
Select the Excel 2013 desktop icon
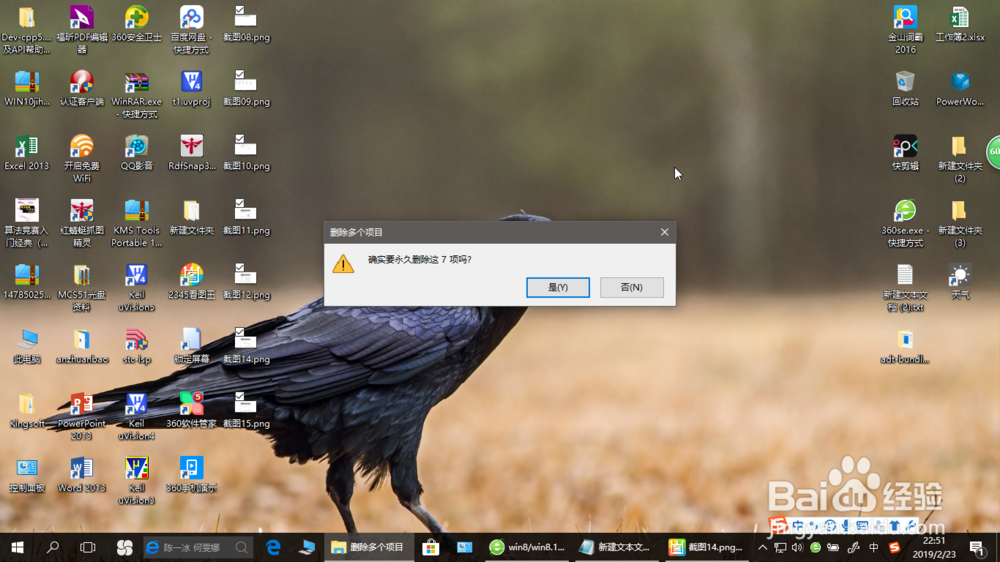27,152
